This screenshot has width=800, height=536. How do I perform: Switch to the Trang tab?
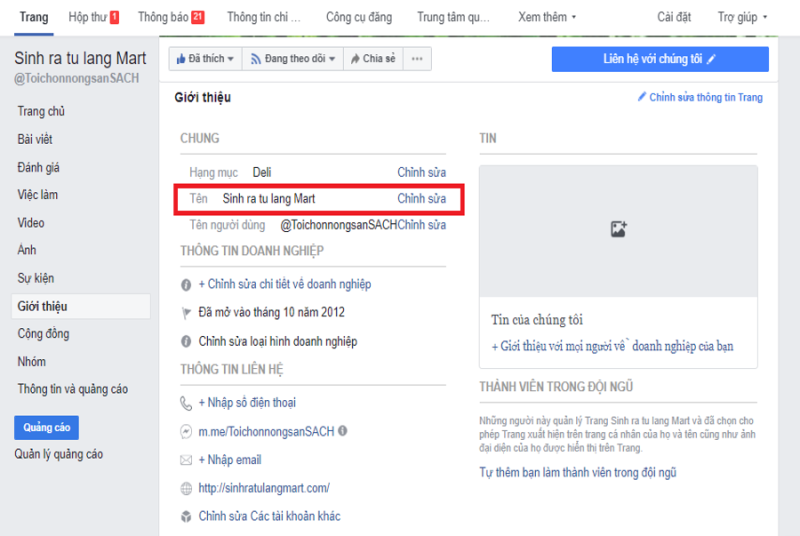tap(34, 17)
